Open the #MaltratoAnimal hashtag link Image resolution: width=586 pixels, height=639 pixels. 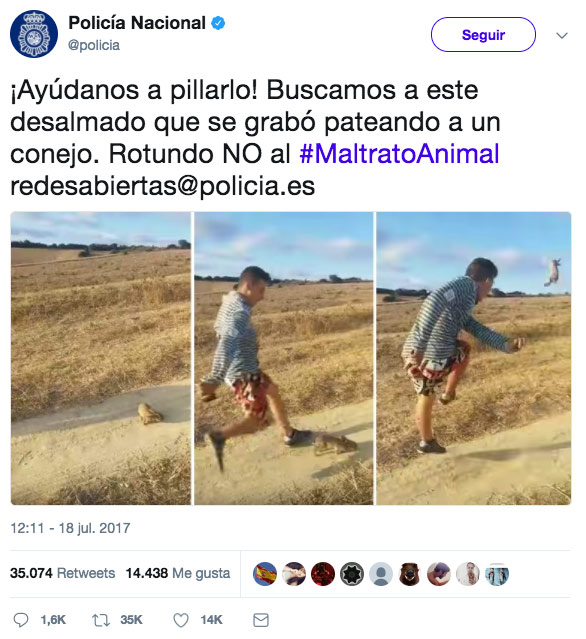(399, 154)
